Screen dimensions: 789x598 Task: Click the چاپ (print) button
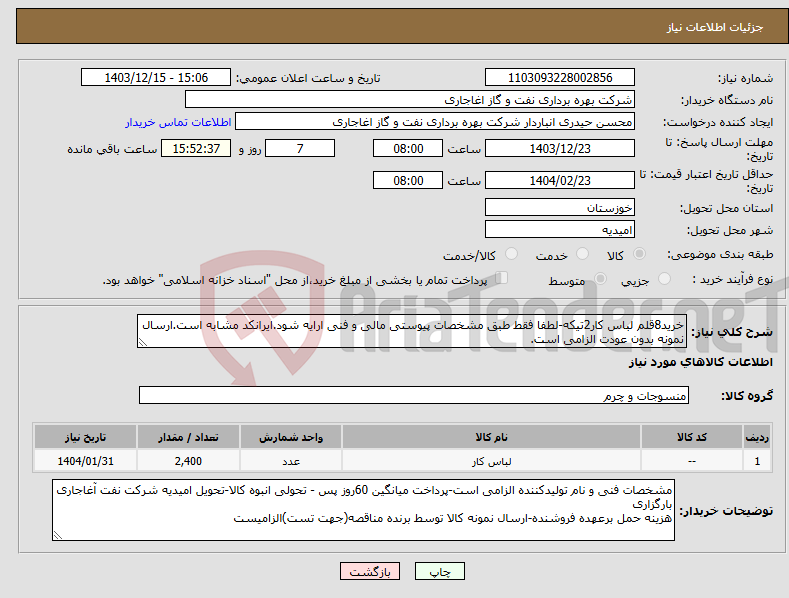pyautogui.click(x=439, y=571)
